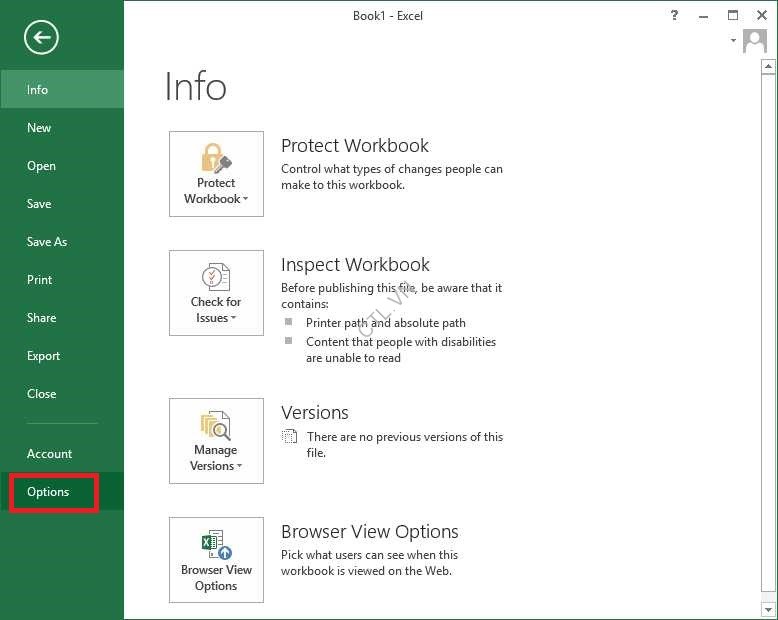
Task: Open Excel Options from sidebar
Action: coord(62,492)
